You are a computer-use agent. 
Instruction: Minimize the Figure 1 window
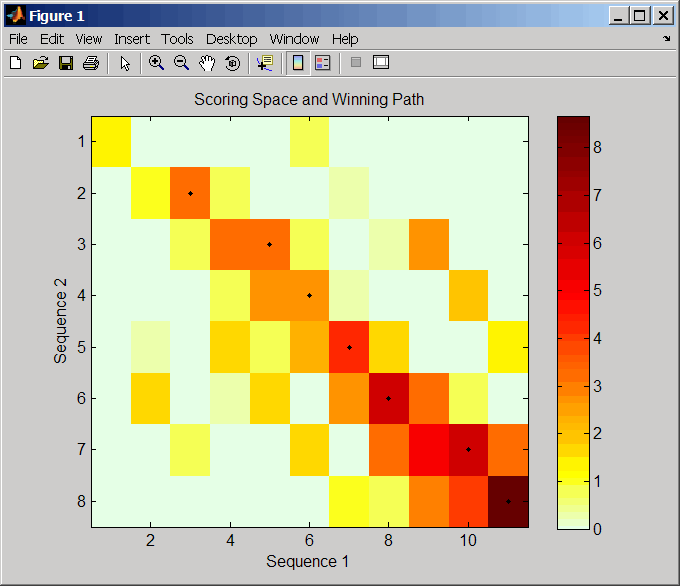coord(618,16)
